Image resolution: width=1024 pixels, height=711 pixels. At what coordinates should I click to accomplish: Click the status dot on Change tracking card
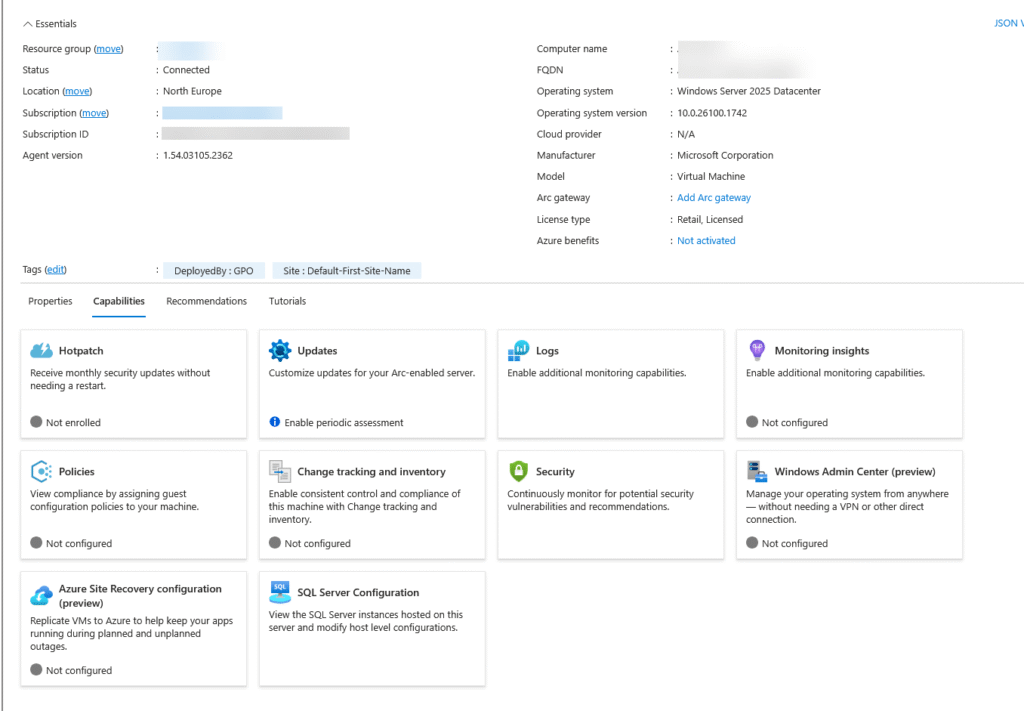275,543
